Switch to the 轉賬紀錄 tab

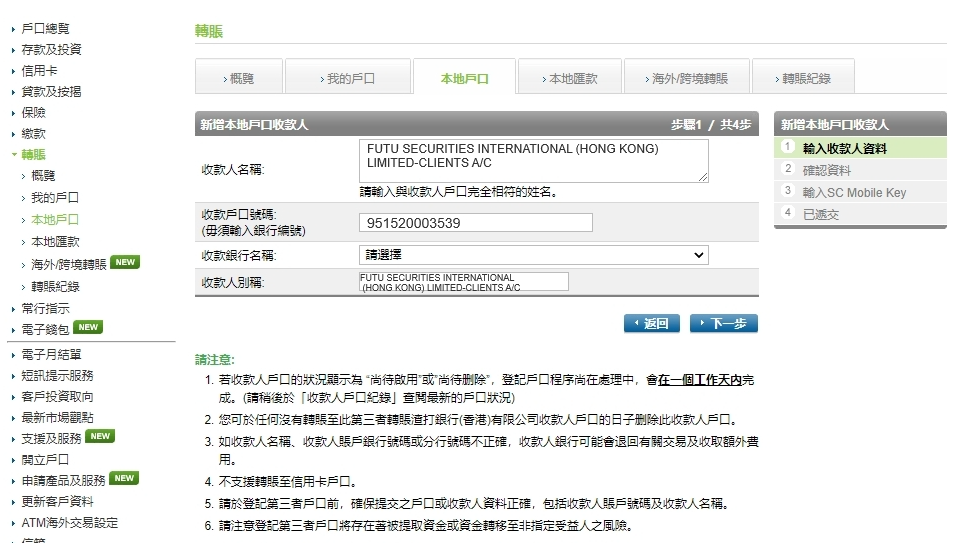(x=803, y=77)
